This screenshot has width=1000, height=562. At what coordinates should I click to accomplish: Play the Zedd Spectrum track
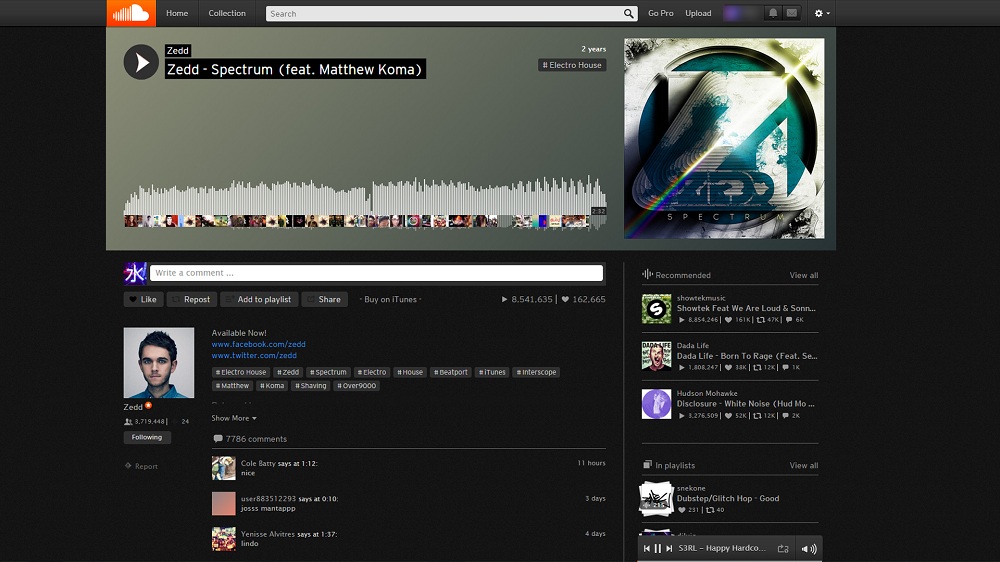pyautogui.click(x=141, y=62)
